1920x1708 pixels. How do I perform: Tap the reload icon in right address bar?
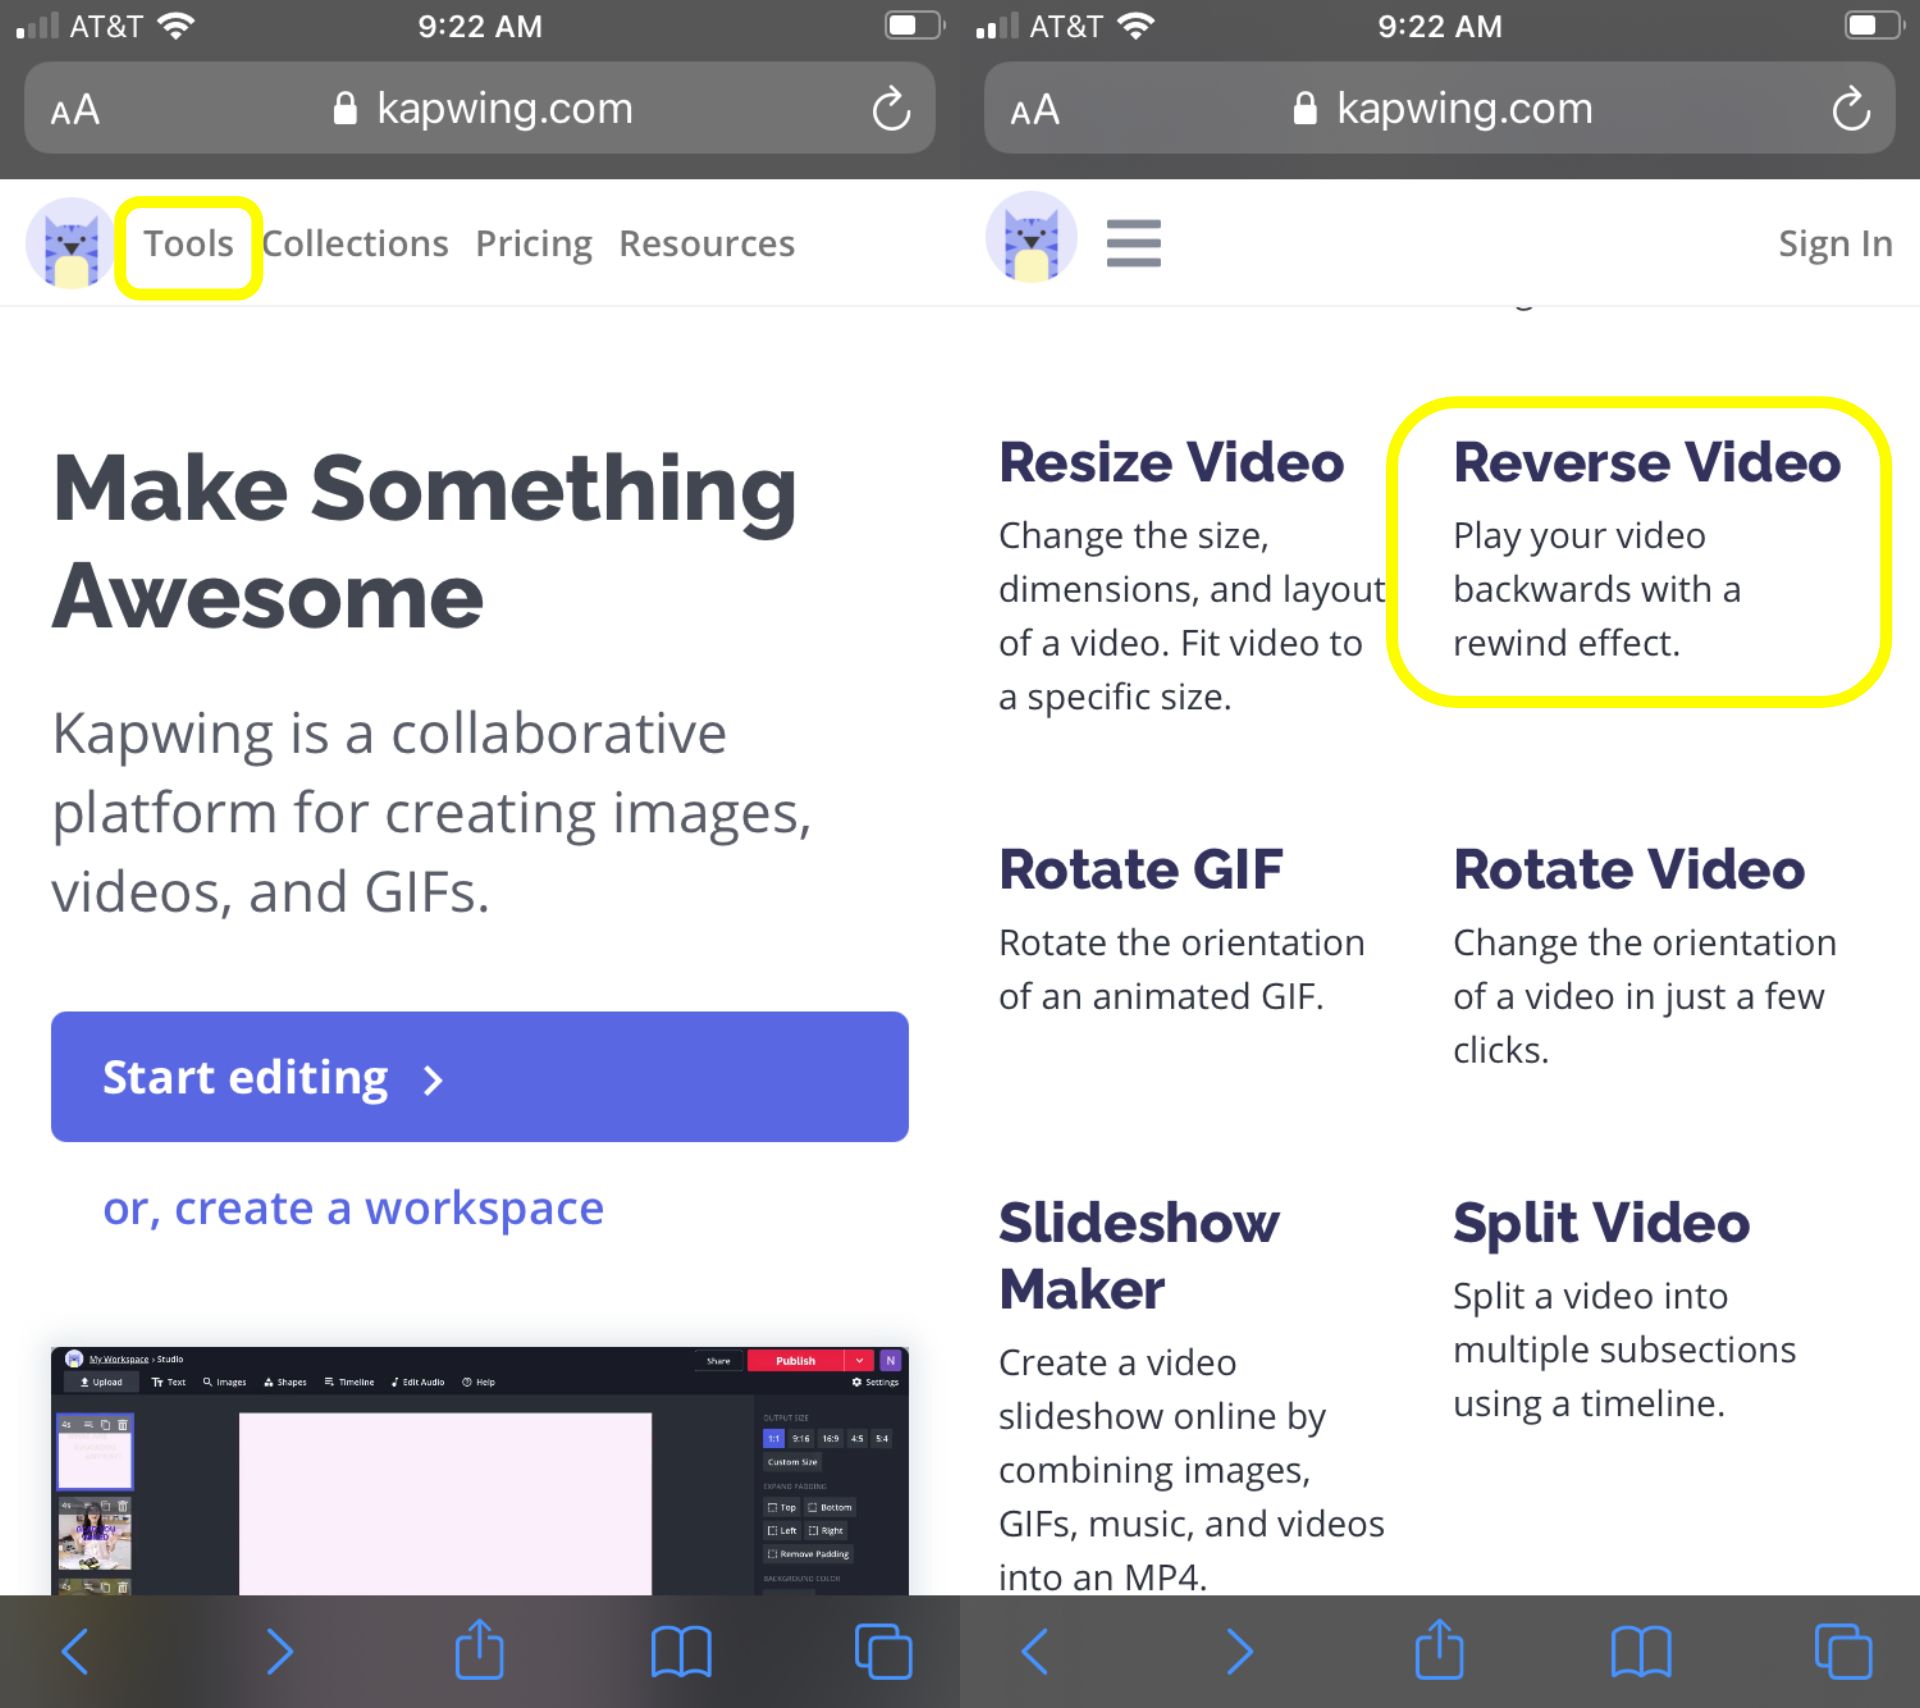click(1850, 109)
